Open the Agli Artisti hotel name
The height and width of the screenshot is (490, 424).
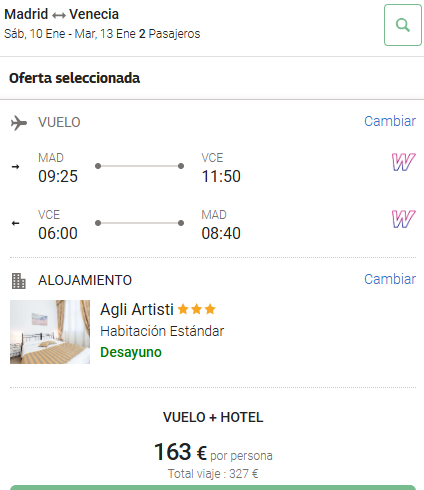(137, 309)
